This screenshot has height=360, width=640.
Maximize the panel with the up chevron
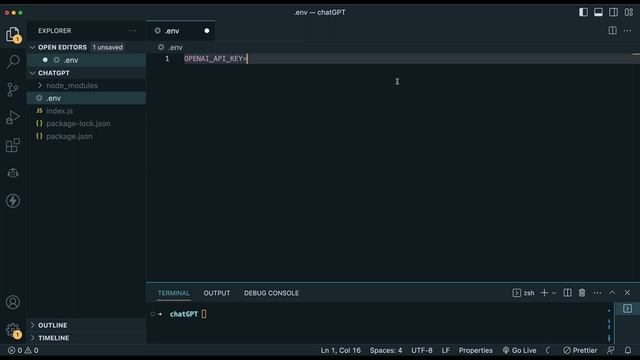[612, 293]
